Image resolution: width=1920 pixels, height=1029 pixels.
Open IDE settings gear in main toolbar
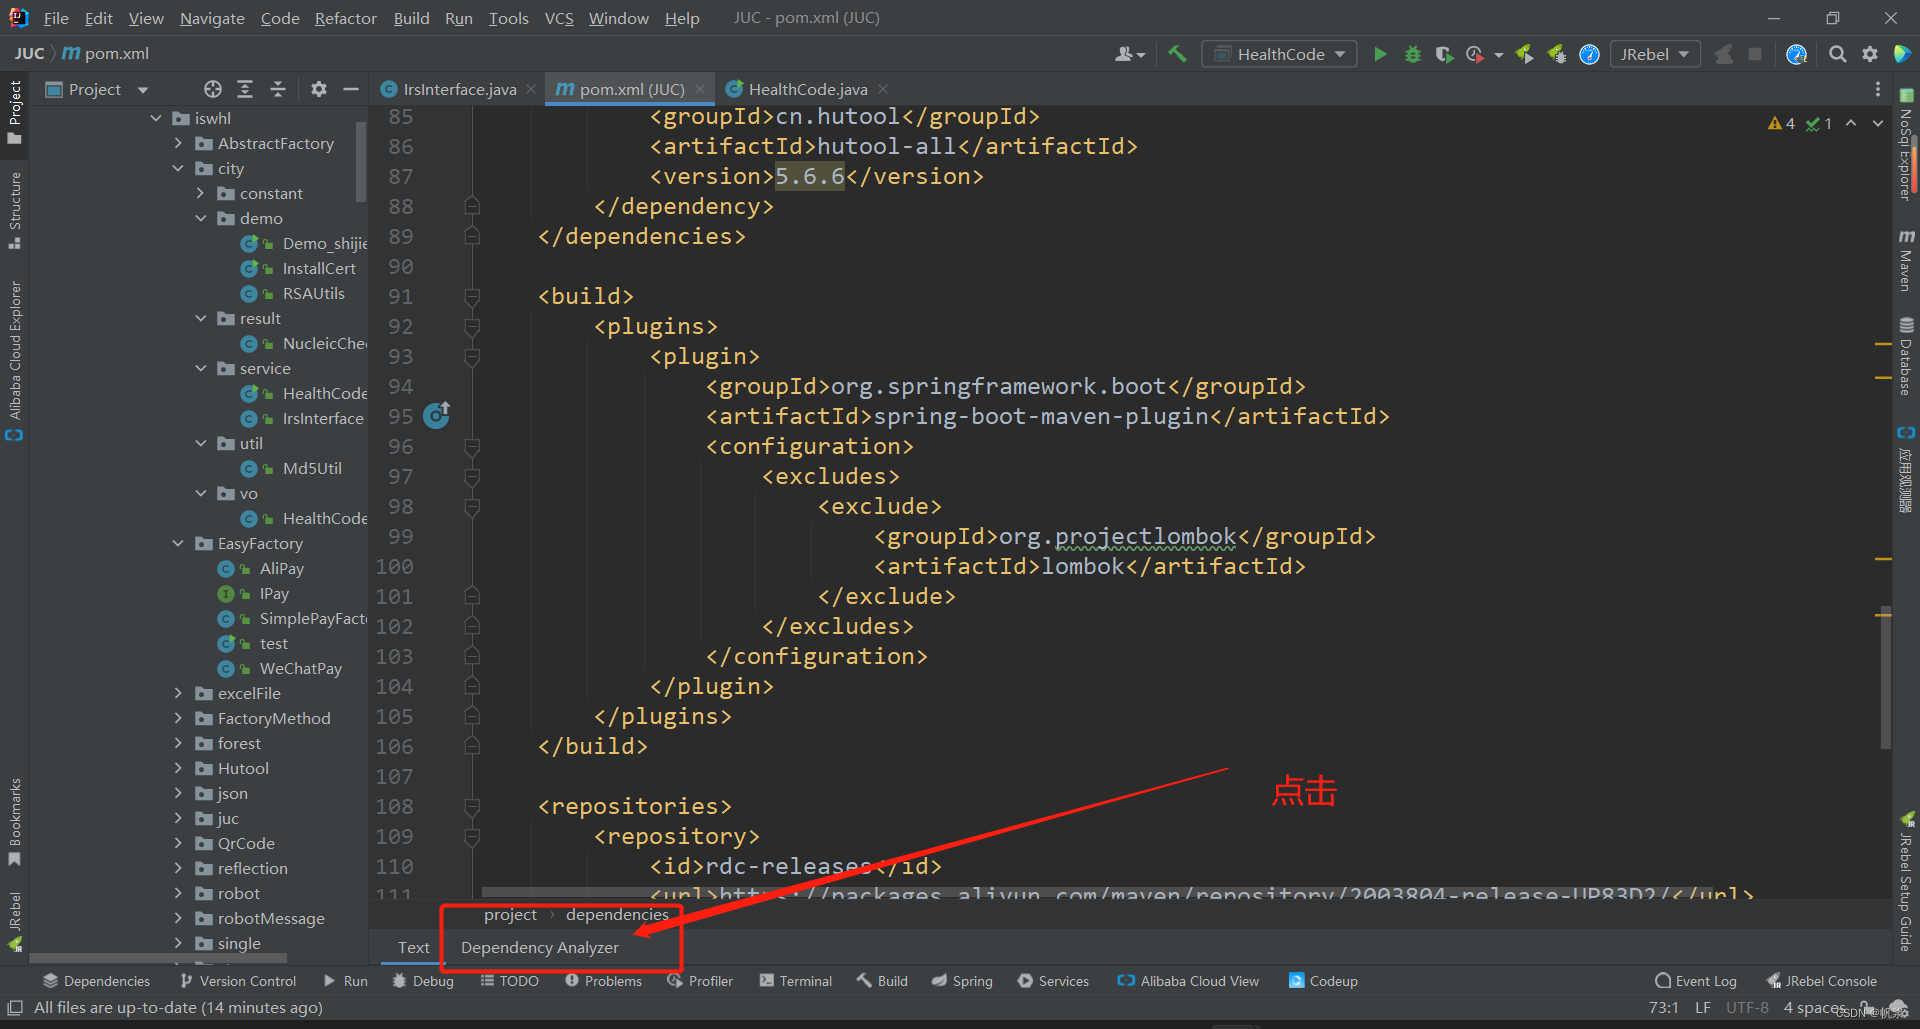[1869, 54]
